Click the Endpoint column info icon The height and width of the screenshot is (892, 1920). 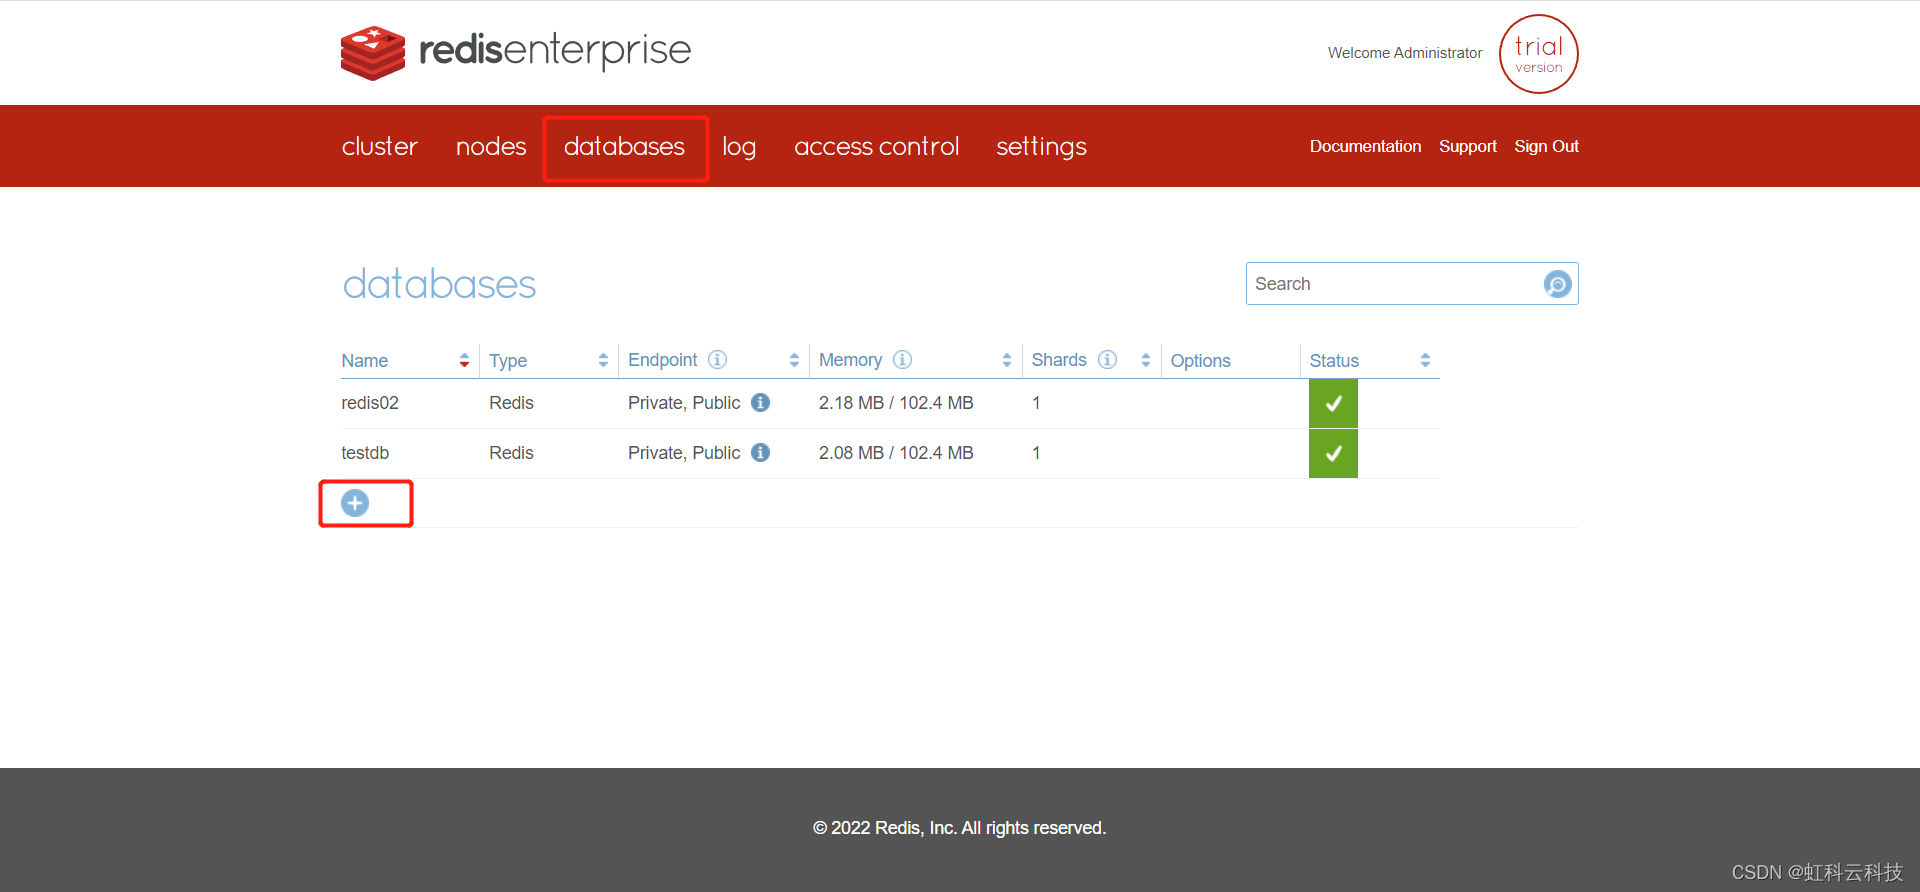[x=717, y=360]
